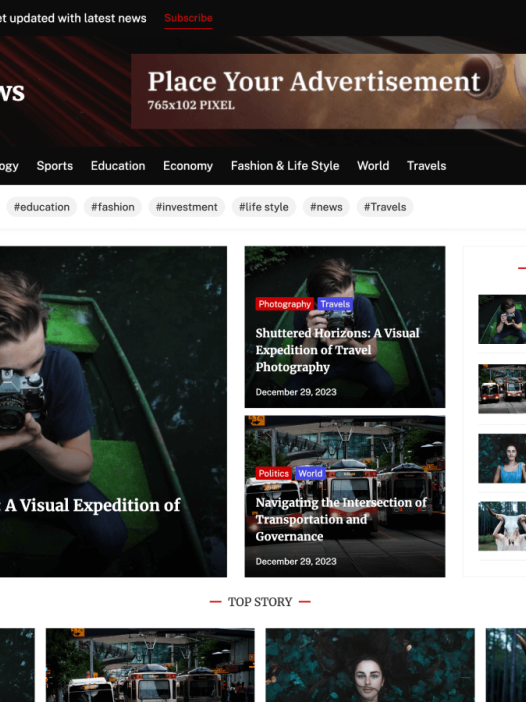Open the Place Your Advertisement banner
The height and width of the screenshot is (702, 526).
[x=328, y=91]
